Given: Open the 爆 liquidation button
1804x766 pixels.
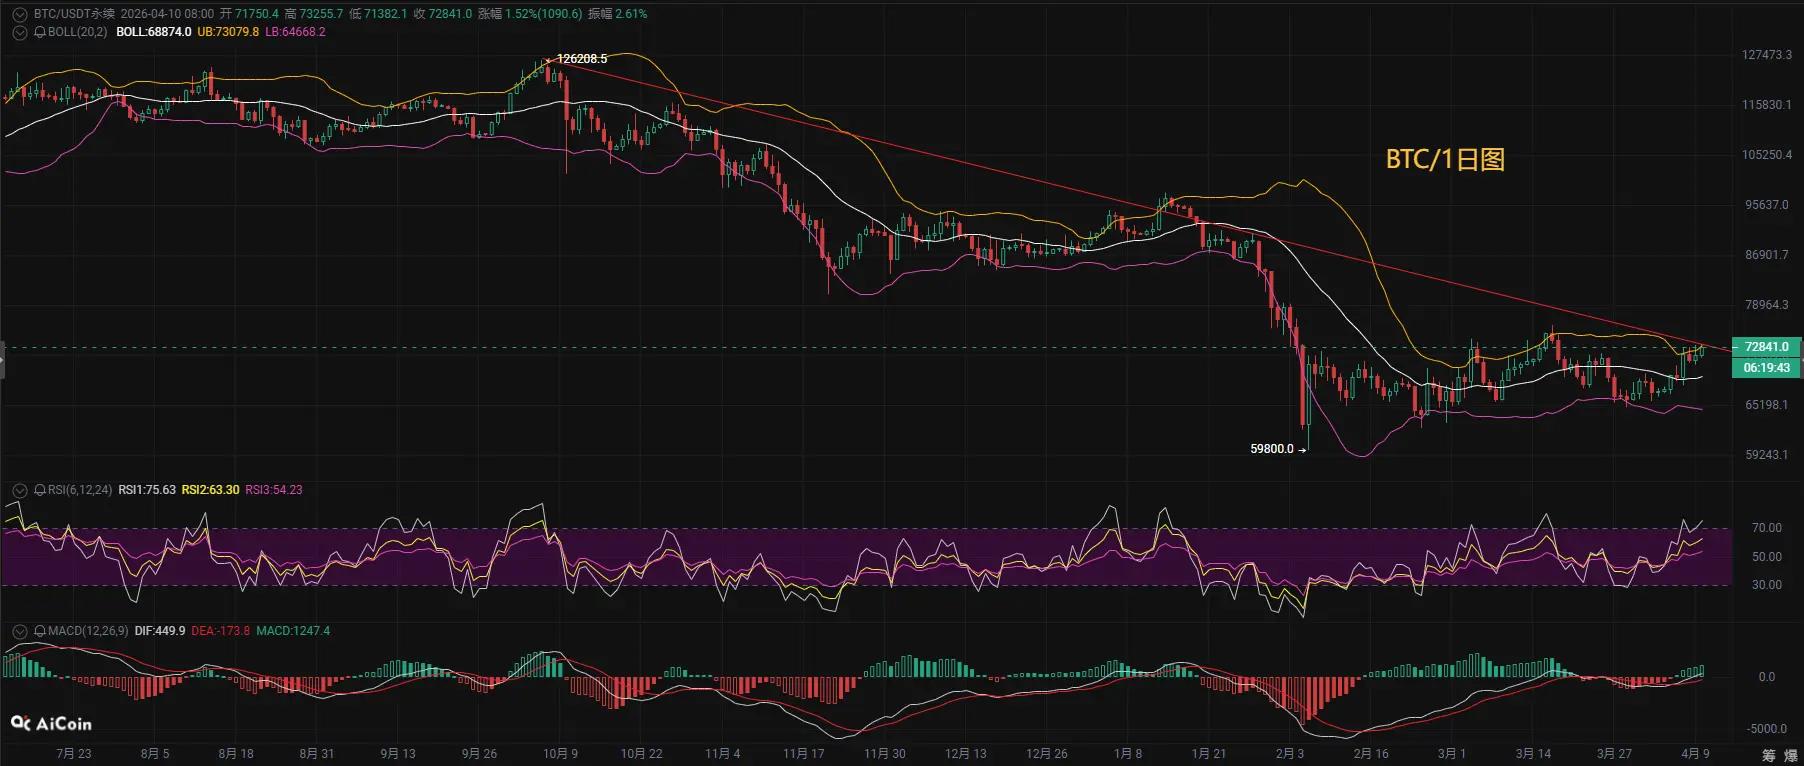Looking at the screenshot, I should [1791, 755].
